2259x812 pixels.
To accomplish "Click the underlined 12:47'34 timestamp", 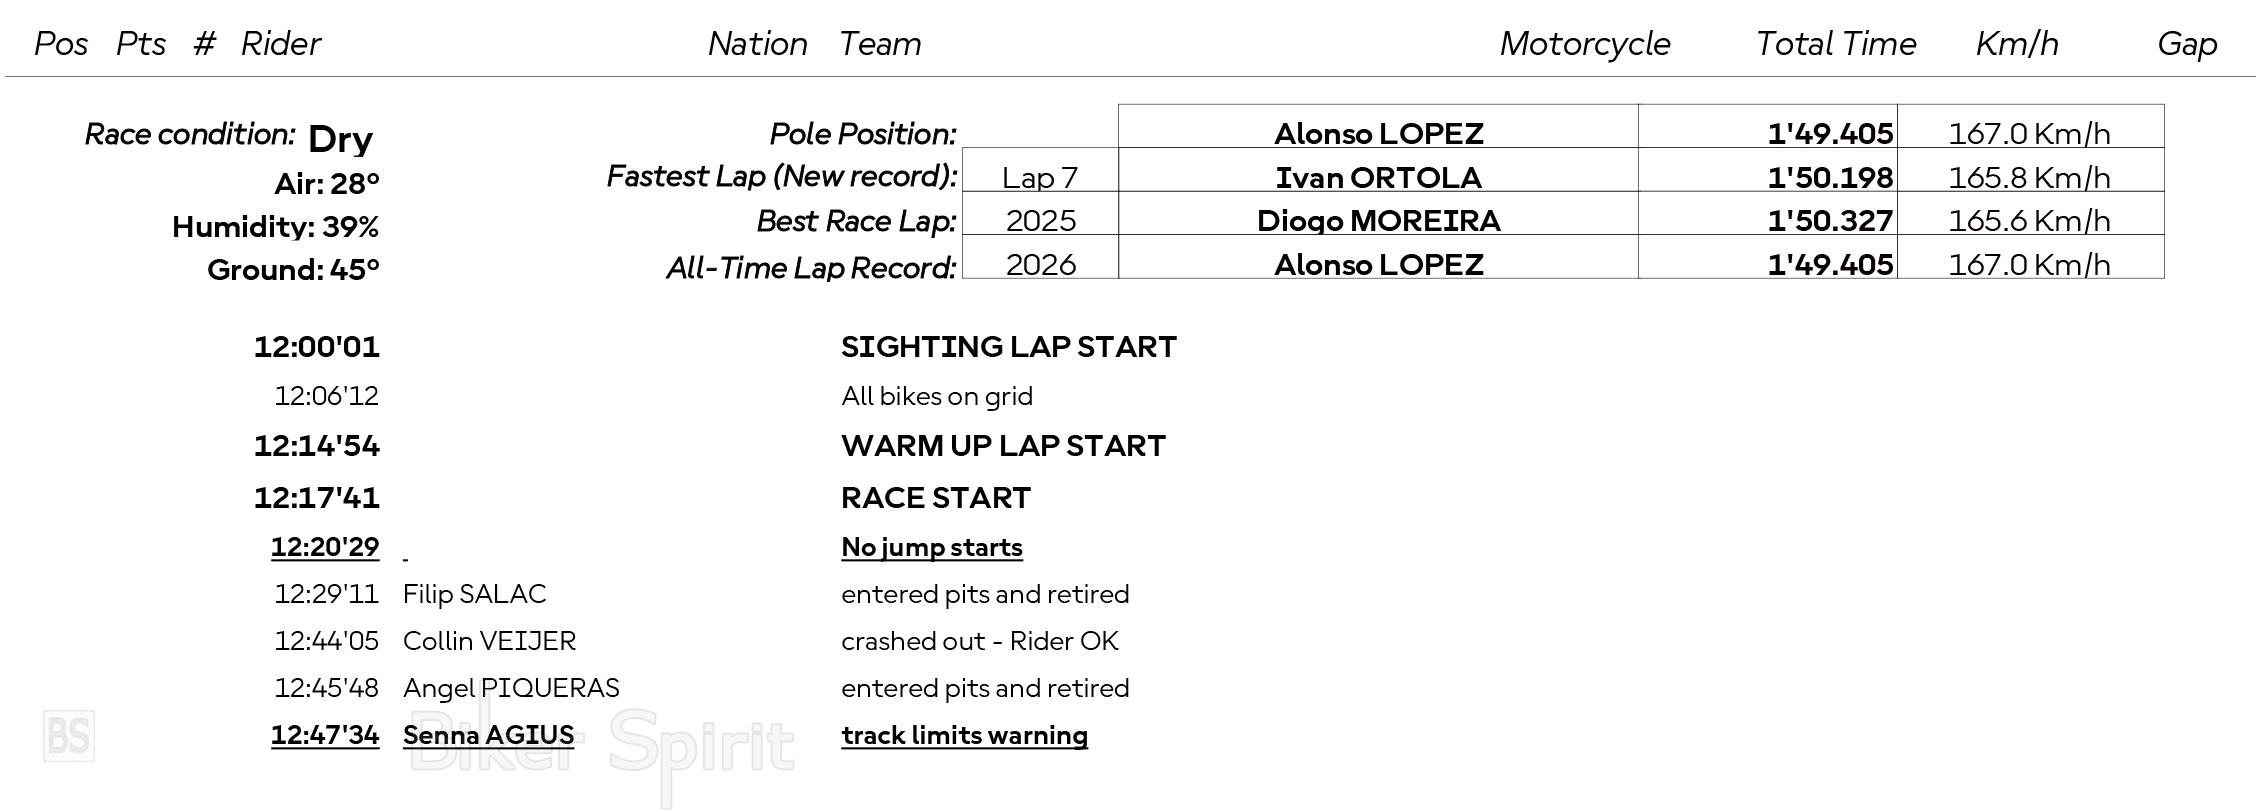I will 325,735.
